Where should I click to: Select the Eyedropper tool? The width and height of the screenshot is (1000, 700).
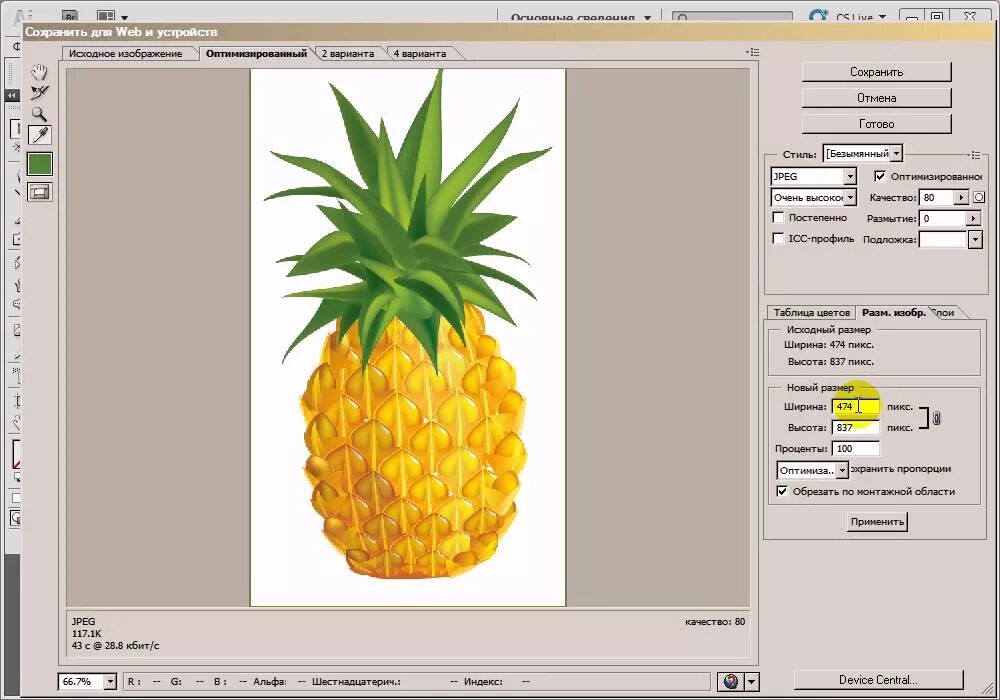point(40,135)
